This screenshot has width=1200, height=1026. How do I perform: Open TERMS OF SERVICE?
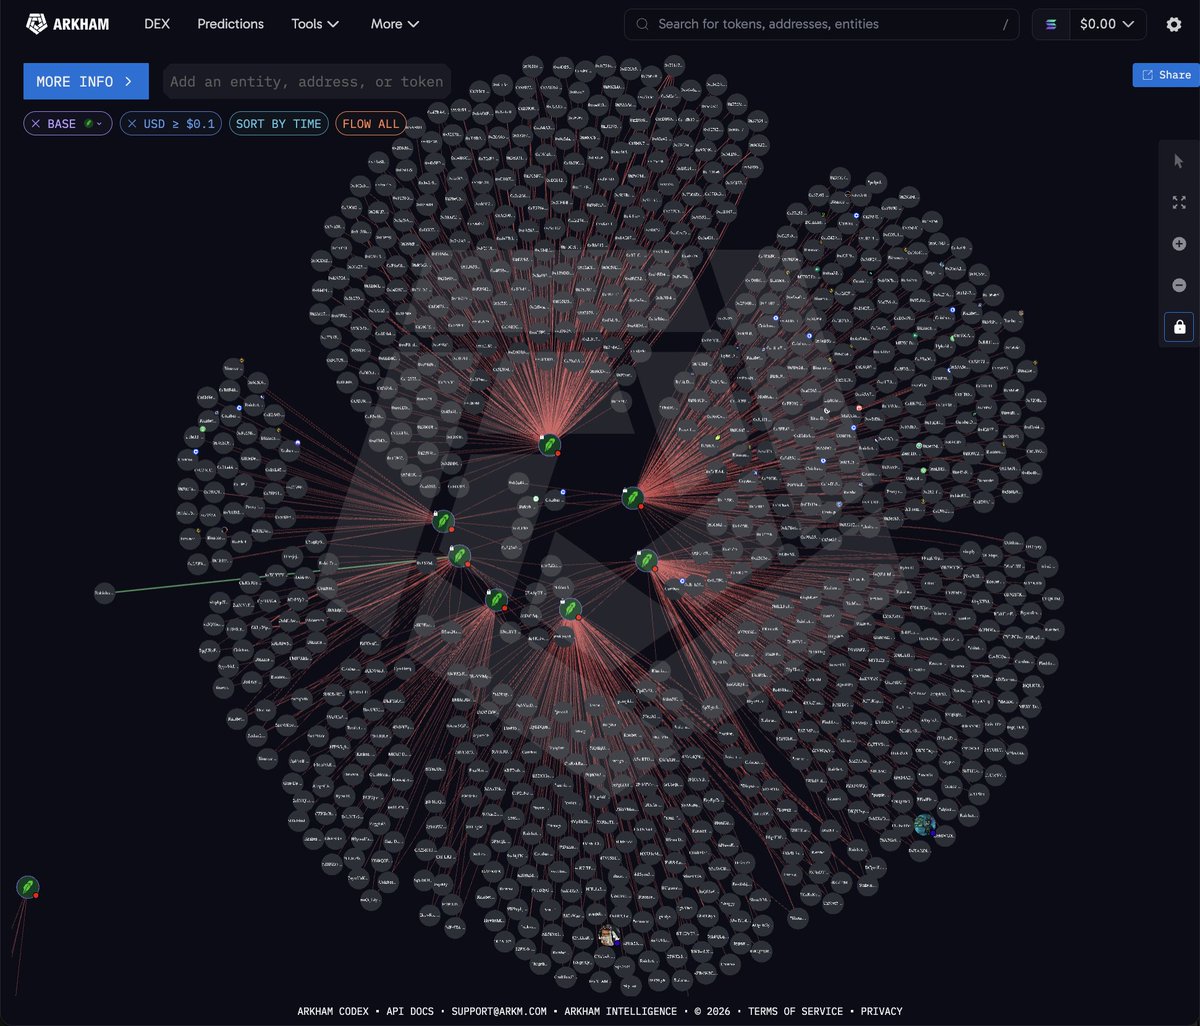pos(795,1011)
